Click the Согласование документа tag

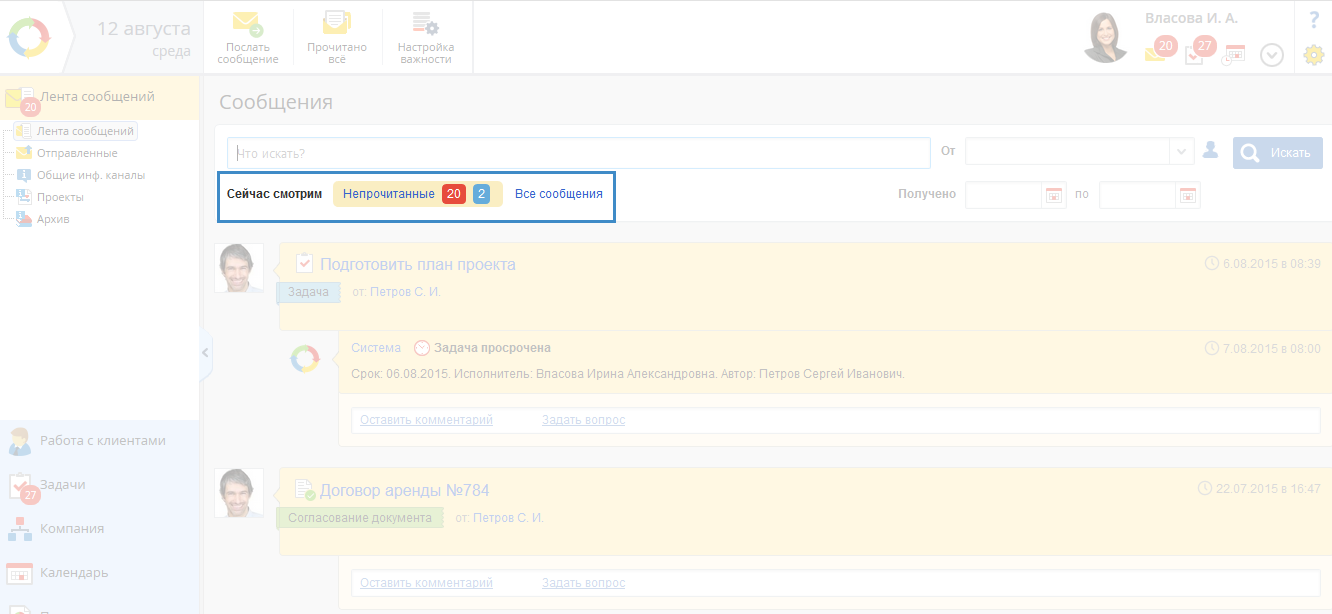[360, 518]
